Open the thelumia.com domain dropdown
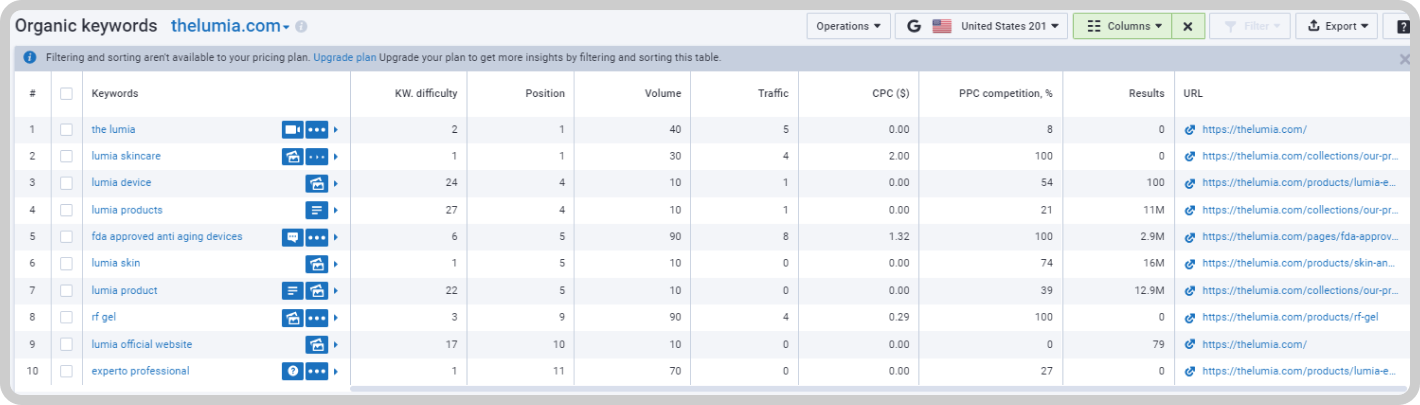 pos(230,26)
